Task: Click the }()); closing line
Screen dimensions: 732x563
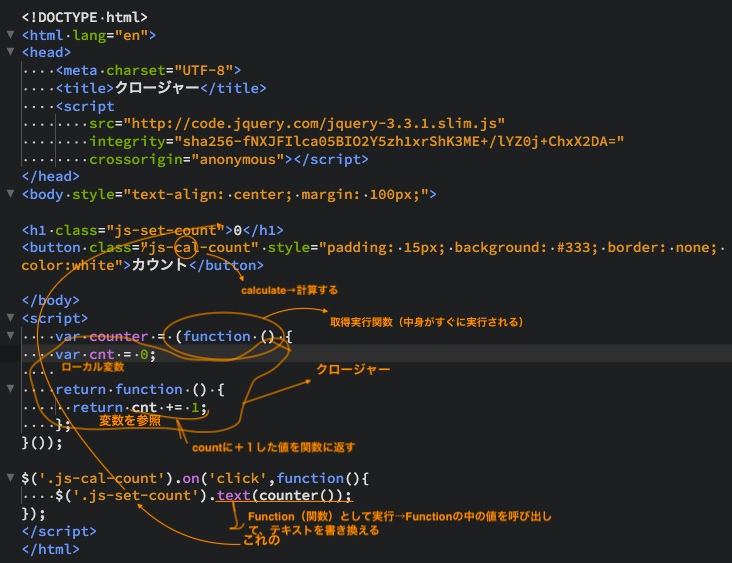Action: tap(42, 443)
